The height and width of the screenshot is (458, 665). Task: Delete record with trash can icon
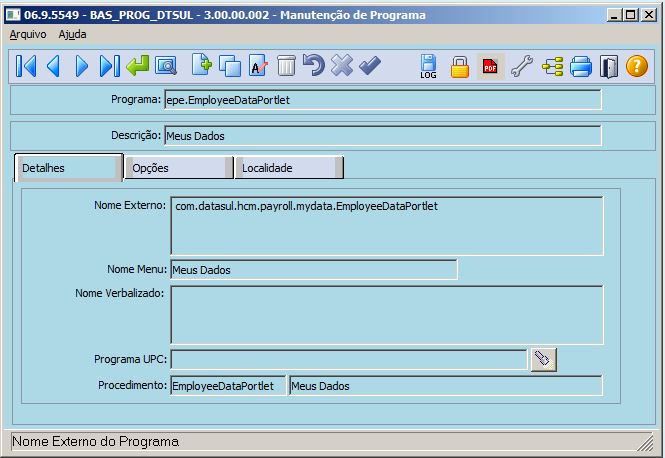(286, 66)
